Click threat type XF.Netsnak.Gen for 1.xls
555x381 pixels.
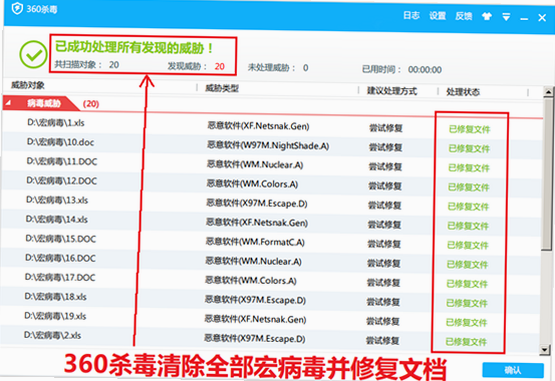point(258,126)
